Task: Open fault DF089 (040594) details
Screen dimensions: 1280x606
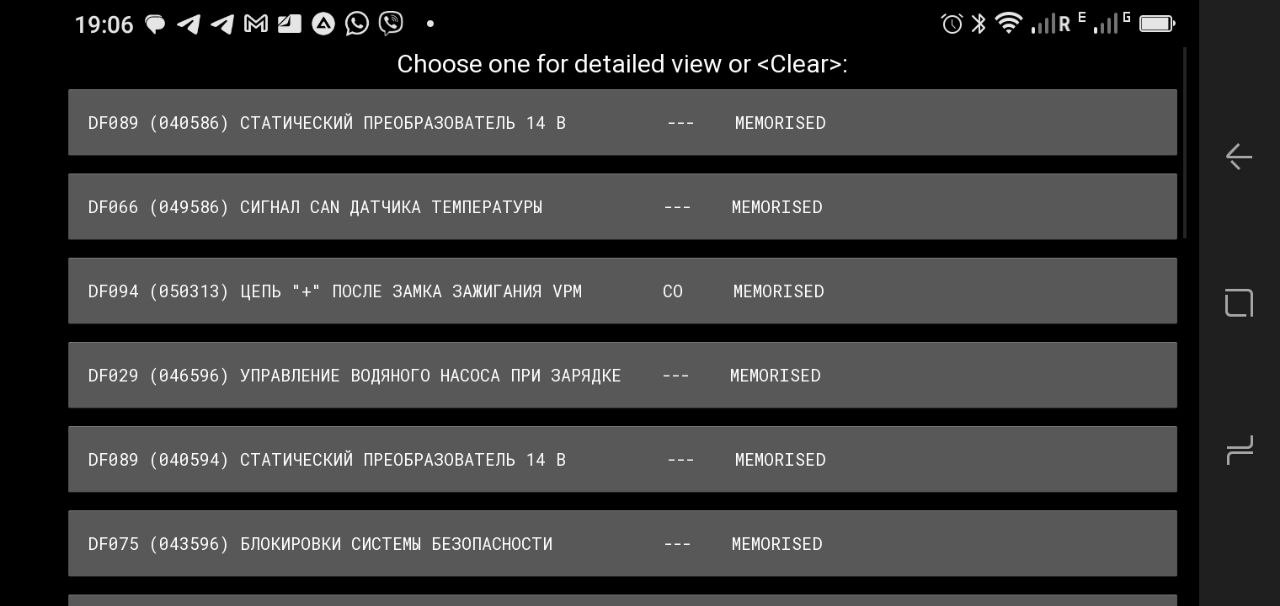Action: [x=622, y=459]
